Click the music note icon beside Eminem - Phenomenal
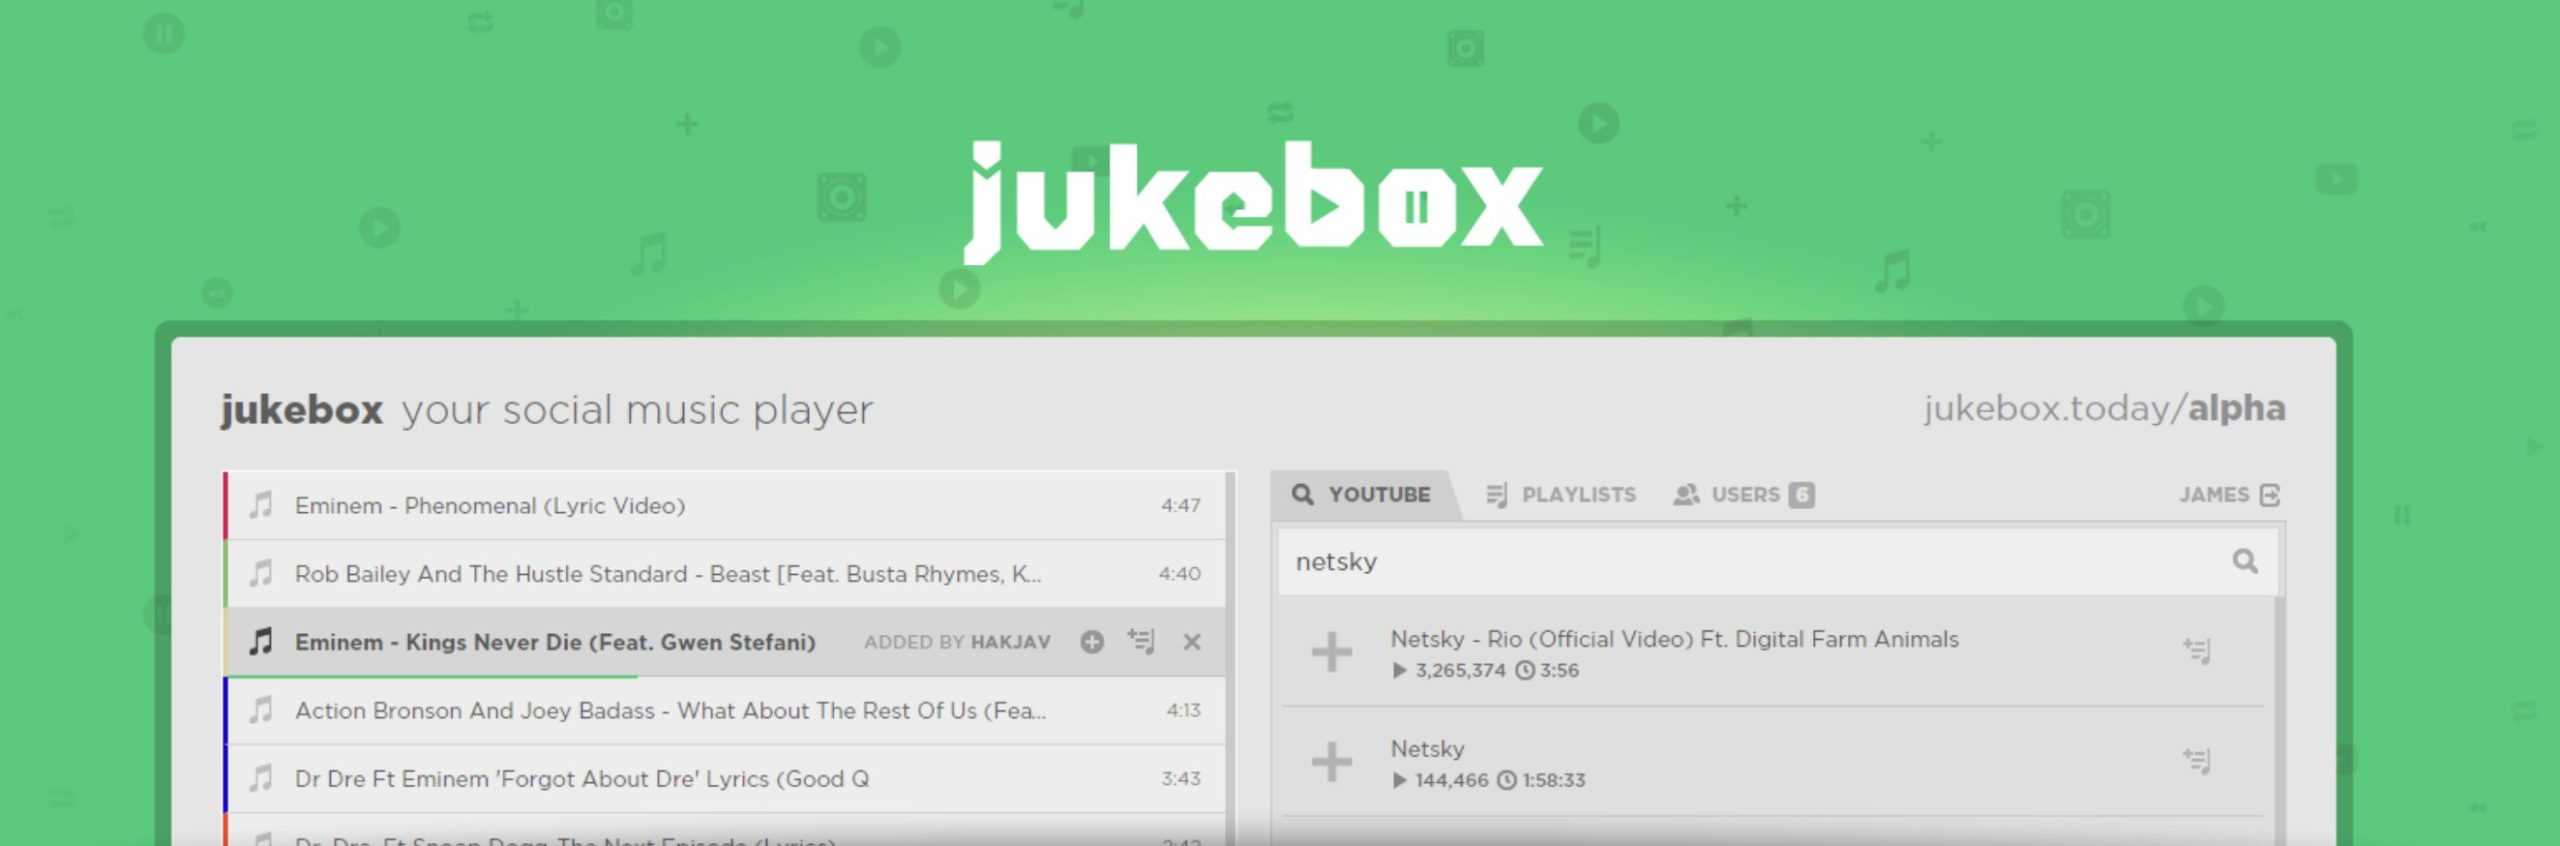The height and width of the screenshot is (846, 2560). click(261, 505)
